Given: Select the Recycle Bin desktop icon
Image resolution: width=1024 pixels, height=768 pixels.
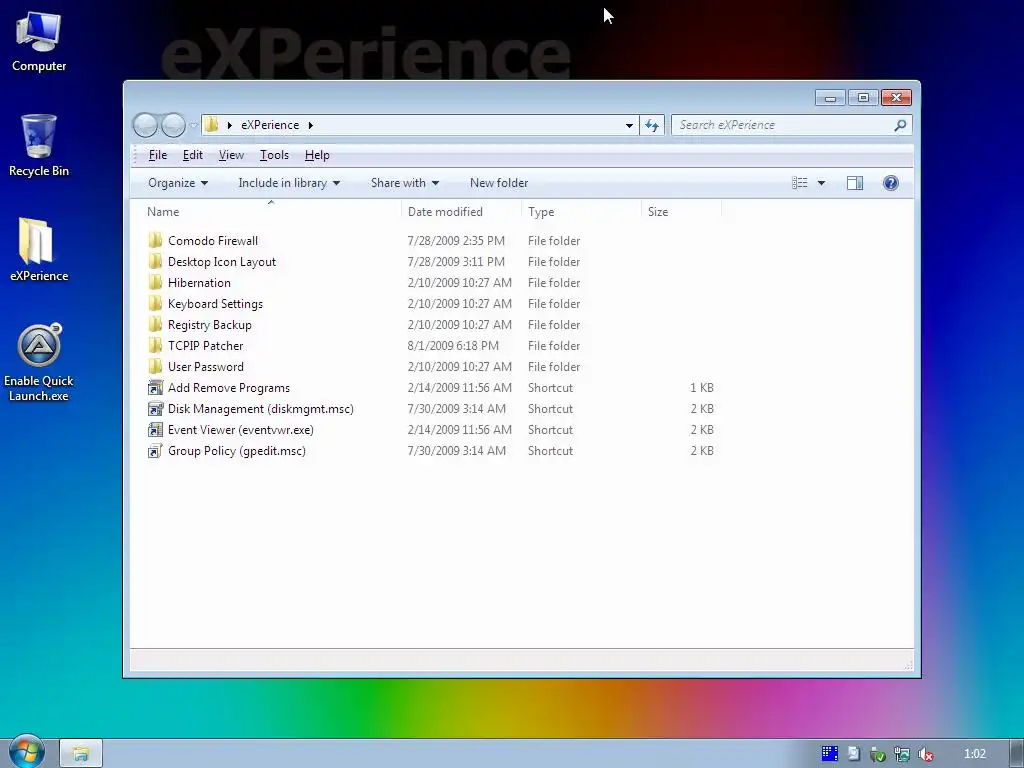Looking at the screenshot, I should [39, 145].
